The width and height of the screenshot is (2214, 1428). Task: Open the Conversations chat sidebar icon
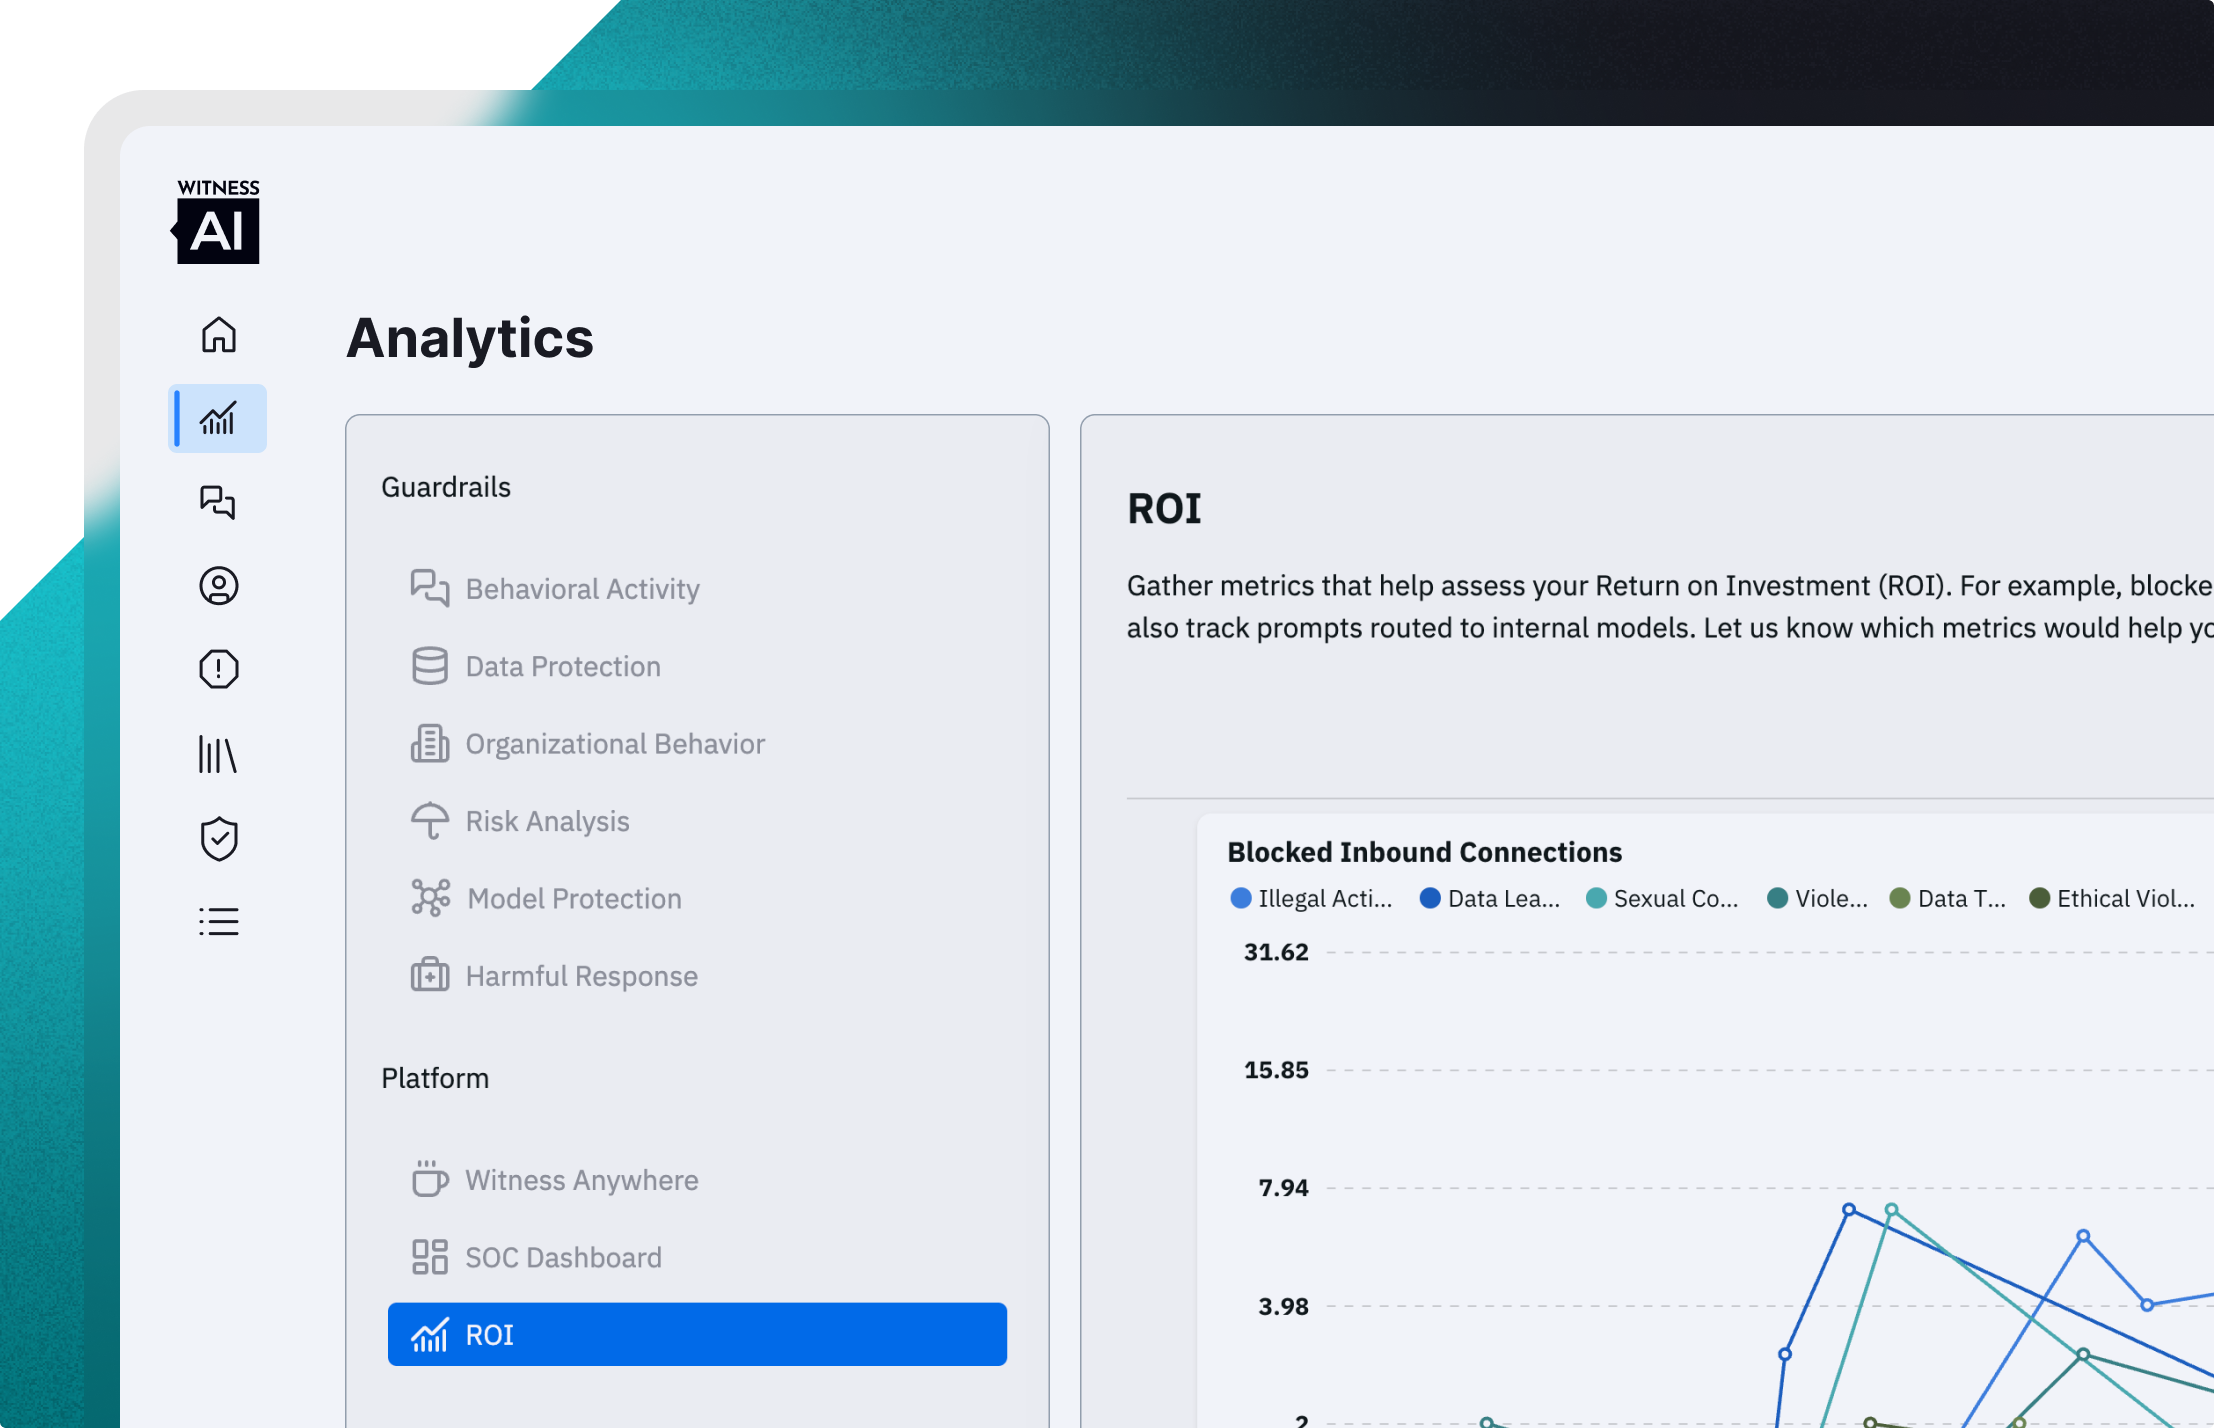coord(218,502)
